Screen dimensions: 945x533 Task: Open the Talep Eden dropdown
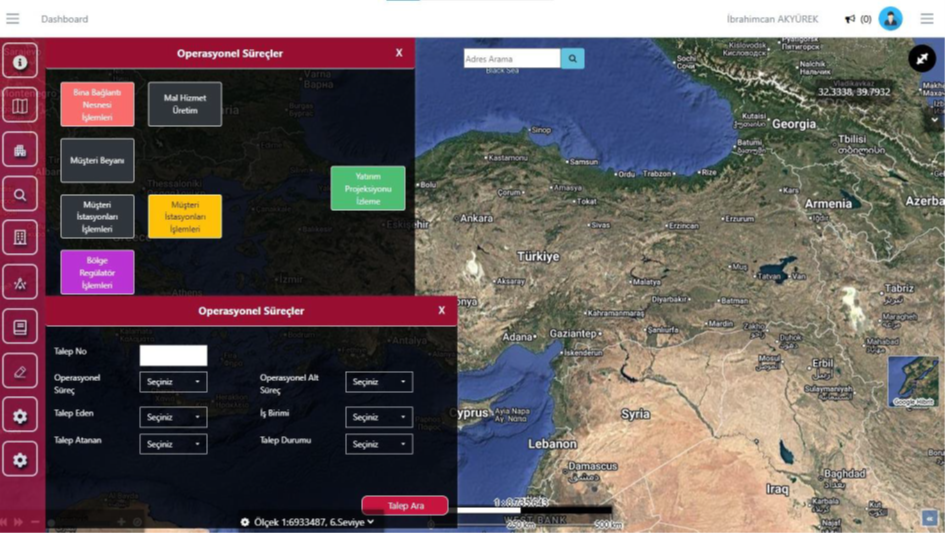[173, 417]
